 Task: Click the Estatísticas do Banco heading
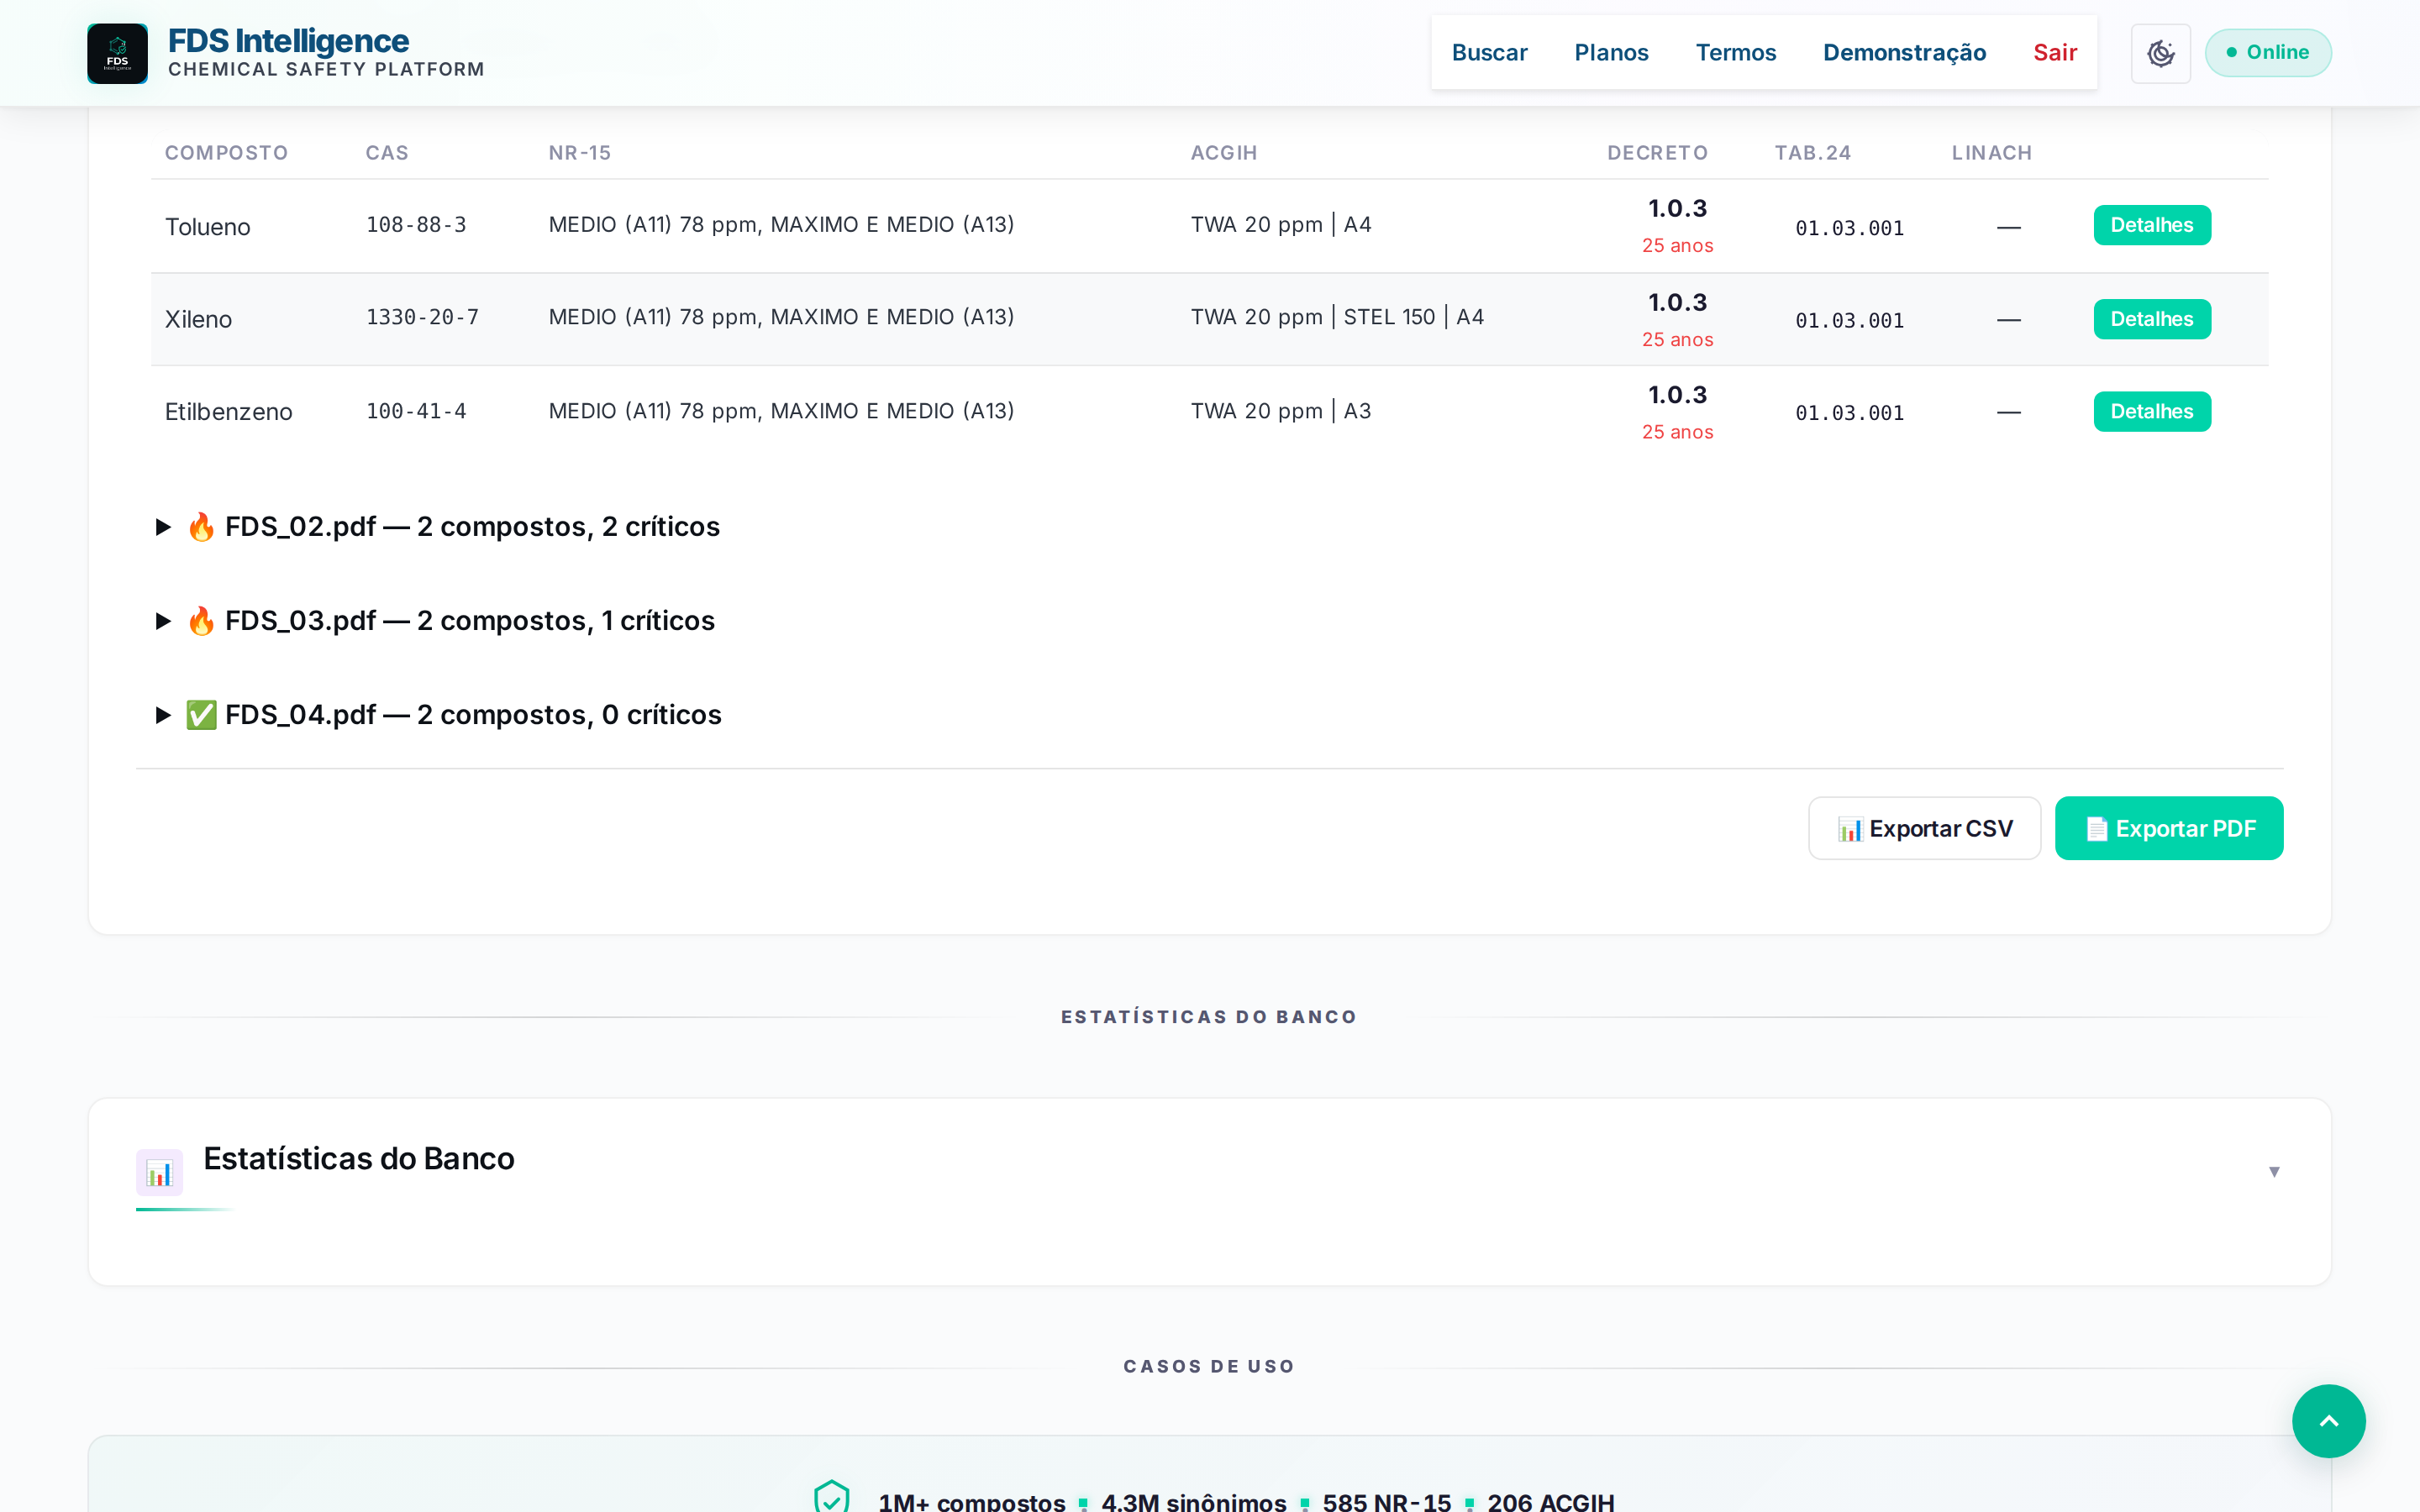click(359, 1158)
